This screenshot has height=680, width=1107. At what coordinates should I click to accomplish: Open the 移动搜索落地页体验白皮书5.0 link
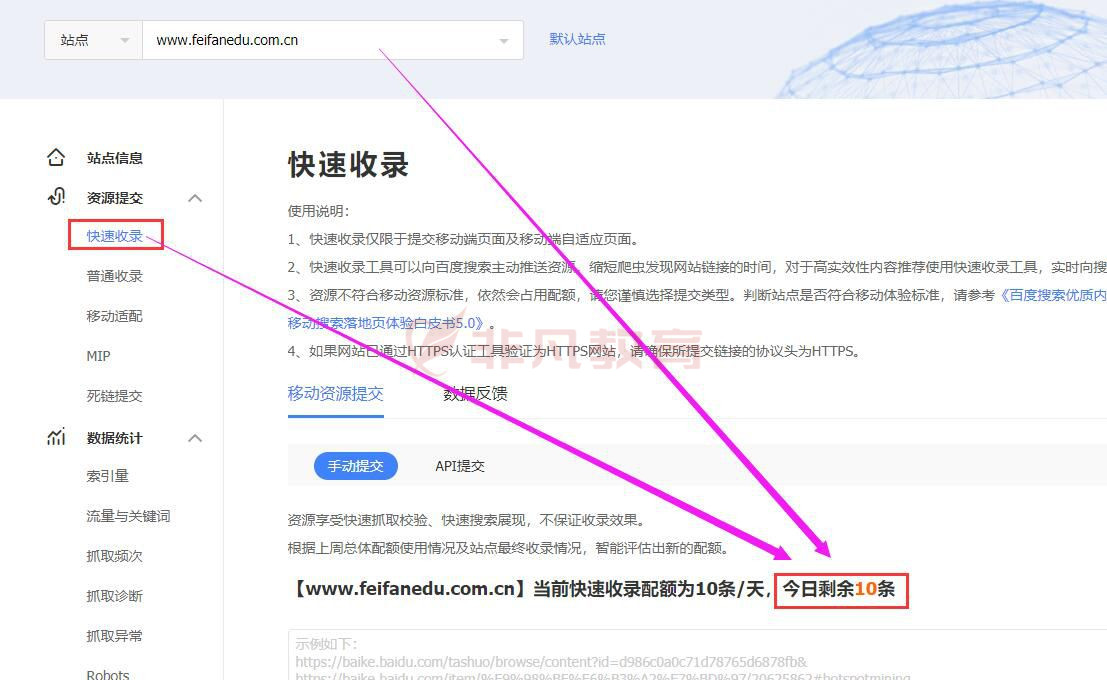[x=385, y=323]
